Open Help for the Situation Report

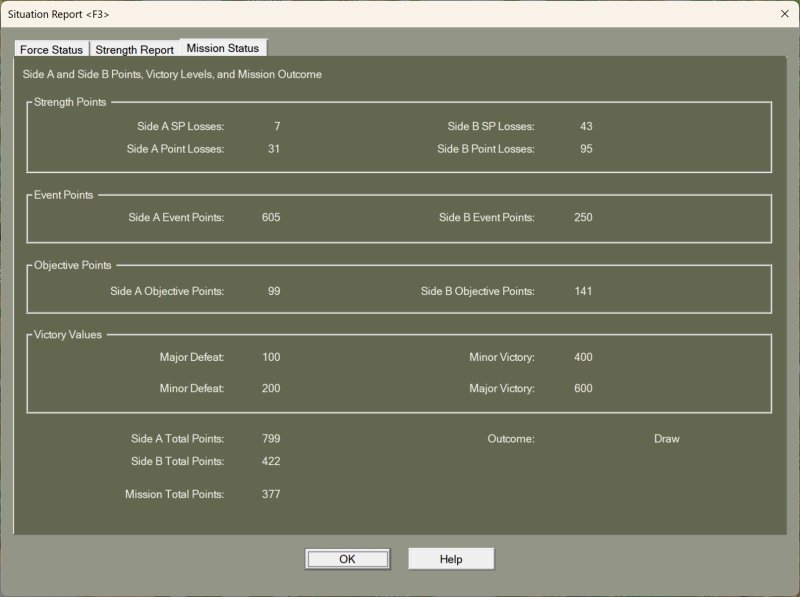point(451,559)
